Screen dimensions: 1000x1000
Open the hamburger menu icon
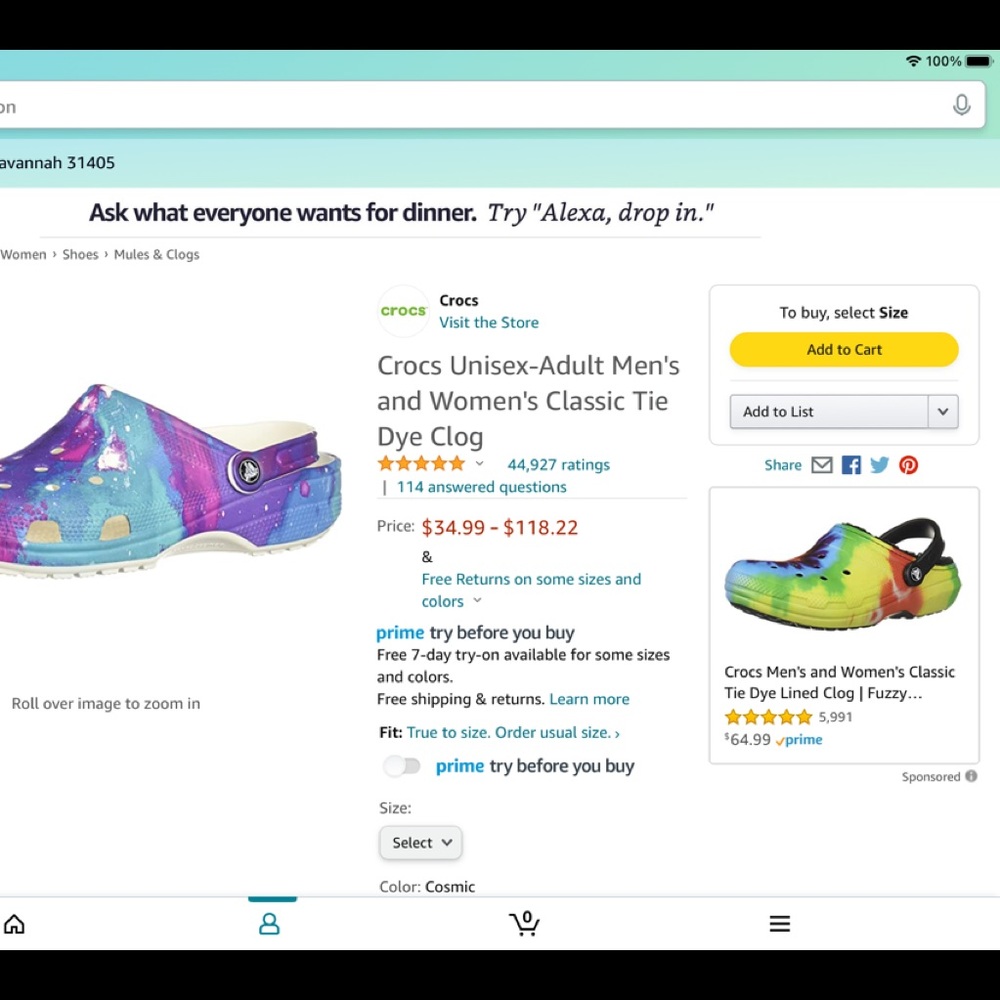780,924
